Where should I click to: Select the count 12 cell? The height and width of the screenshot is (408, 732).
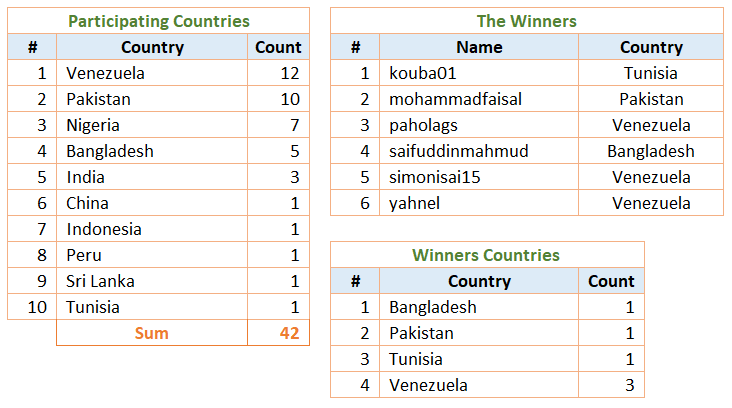point(278,73)
